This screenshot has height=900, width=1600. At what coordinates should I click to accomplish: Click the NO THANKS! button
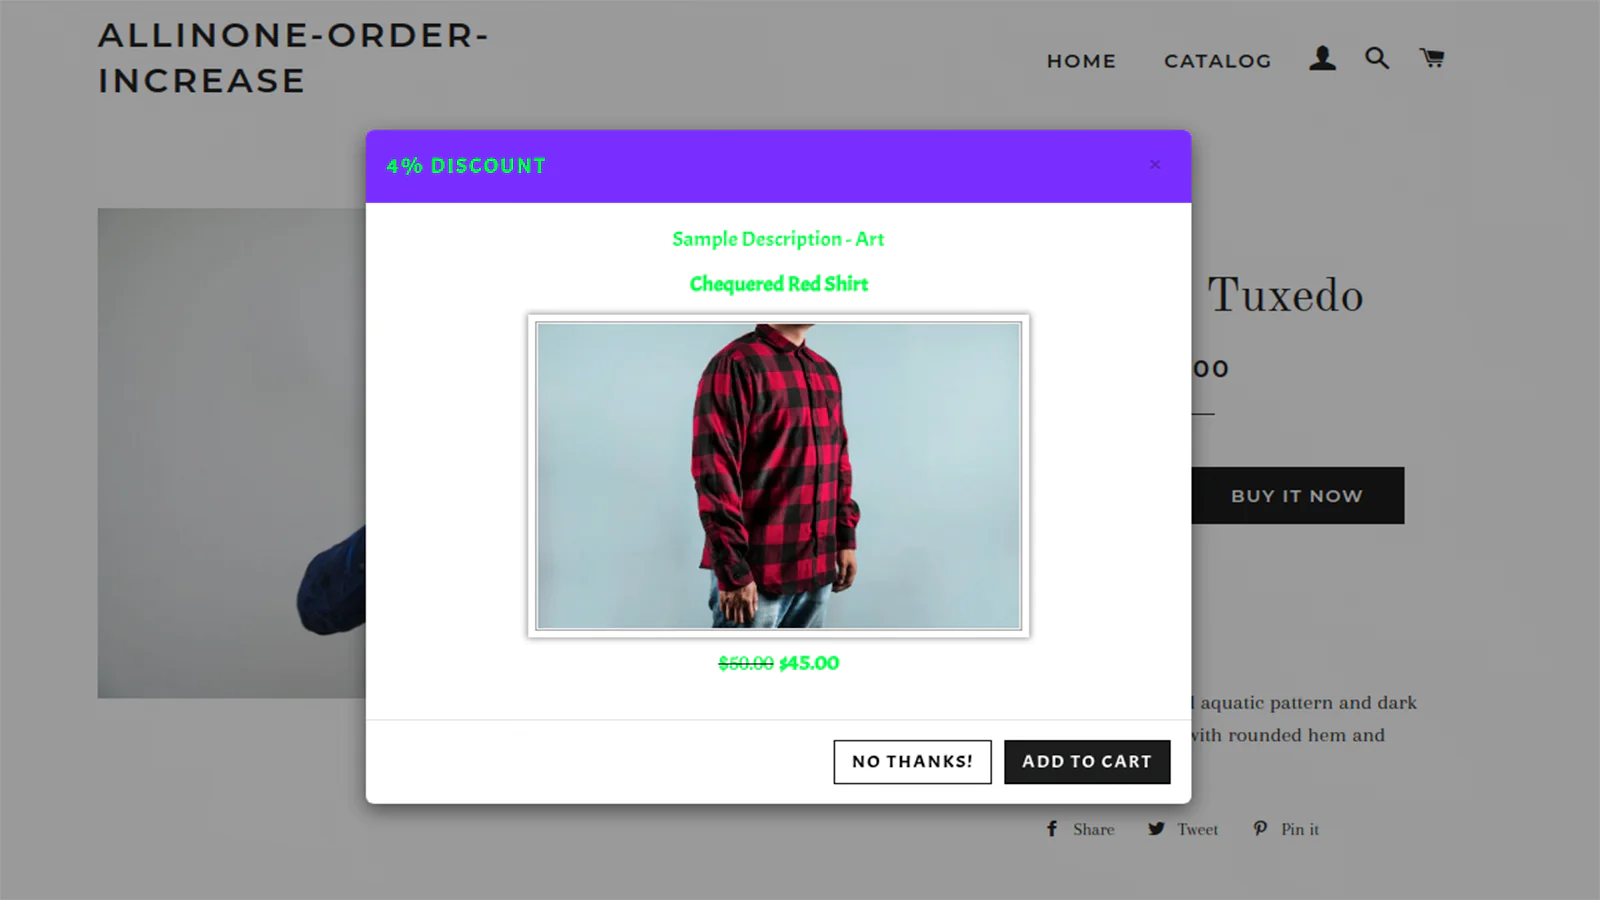point(912,762)
